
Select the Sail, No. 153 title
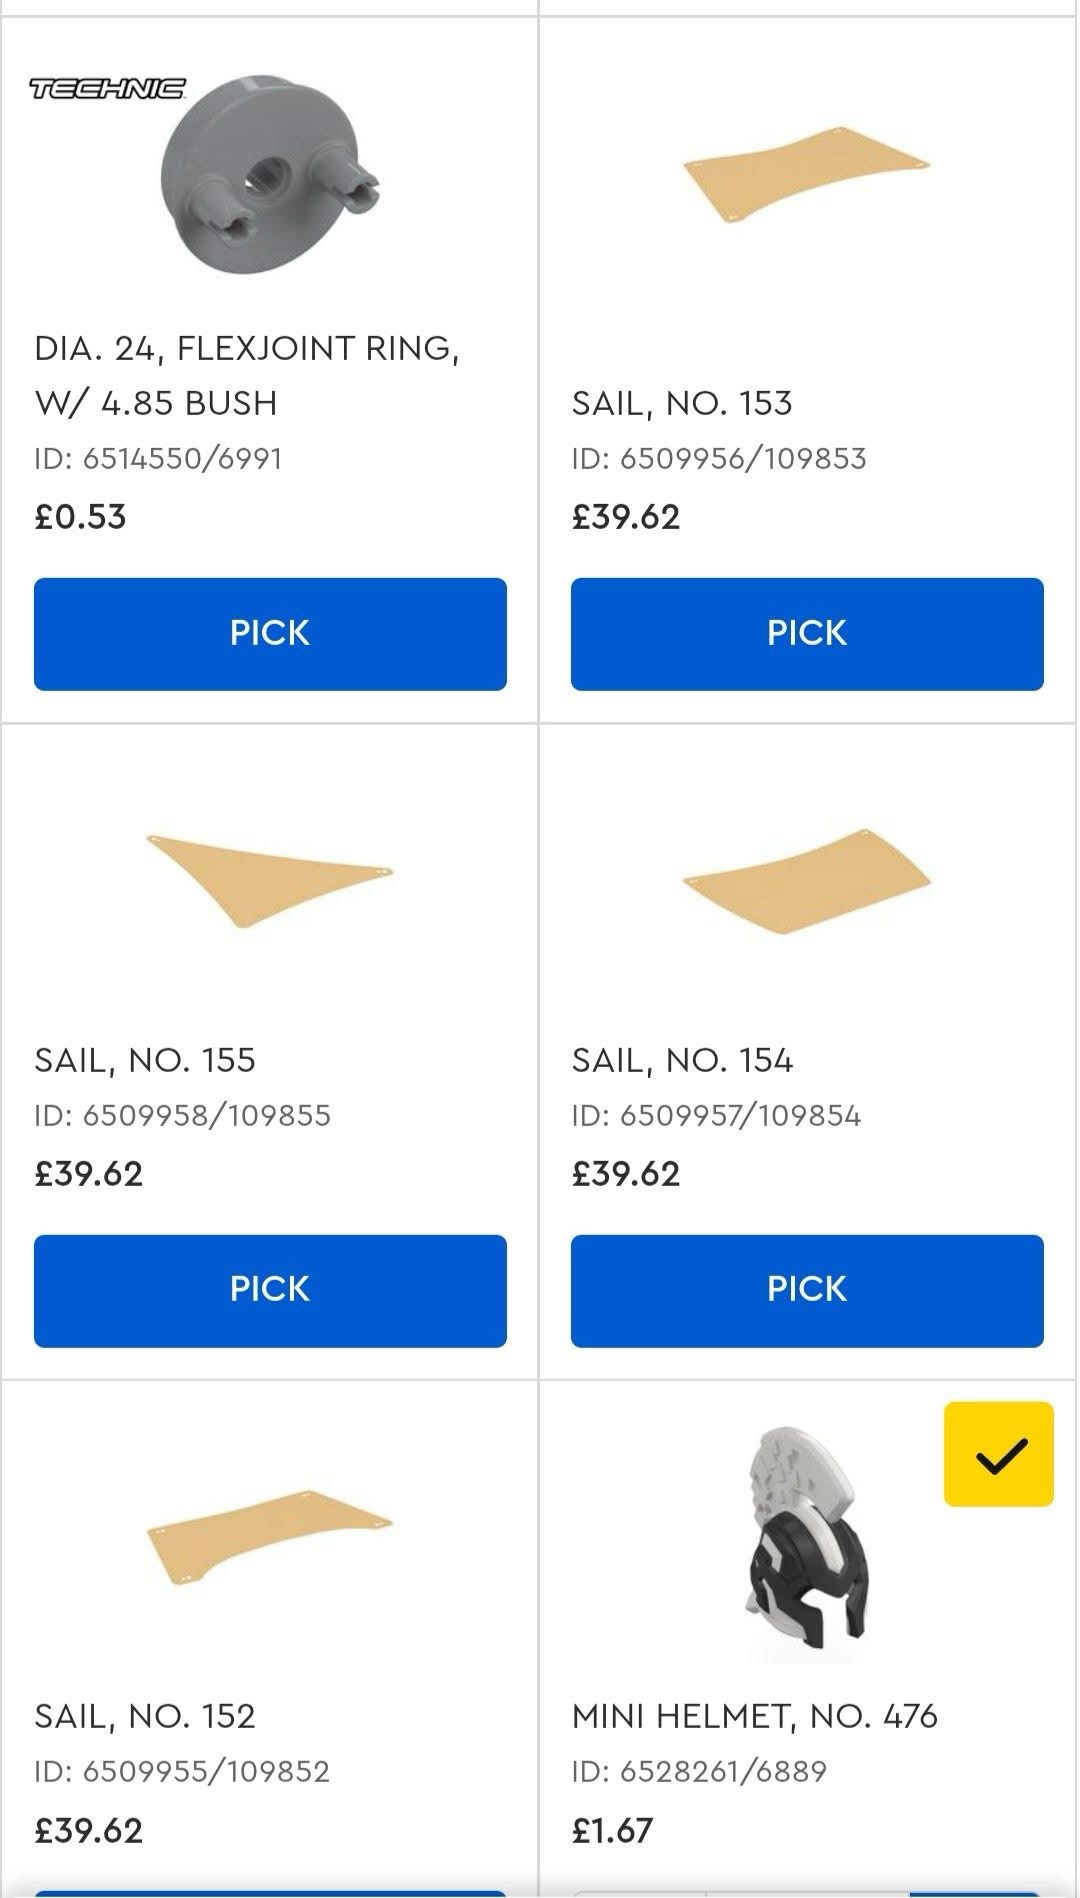point(682,403)
